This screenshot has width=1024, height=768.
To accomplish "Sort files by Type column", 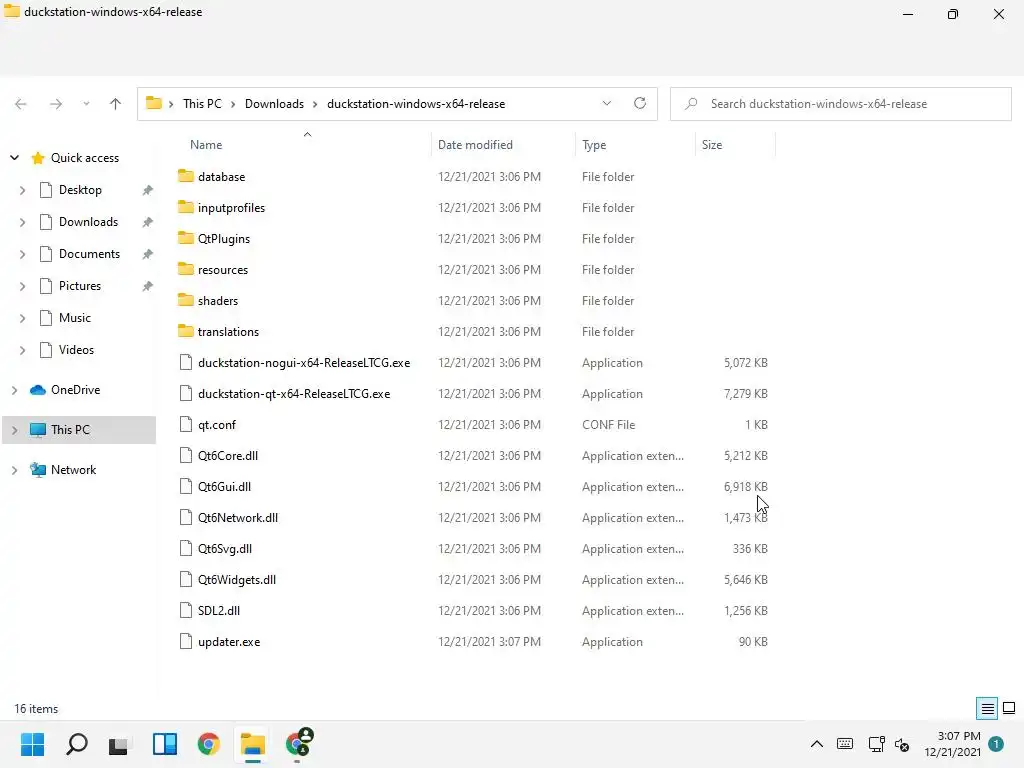I will click(x=594, y=145).
